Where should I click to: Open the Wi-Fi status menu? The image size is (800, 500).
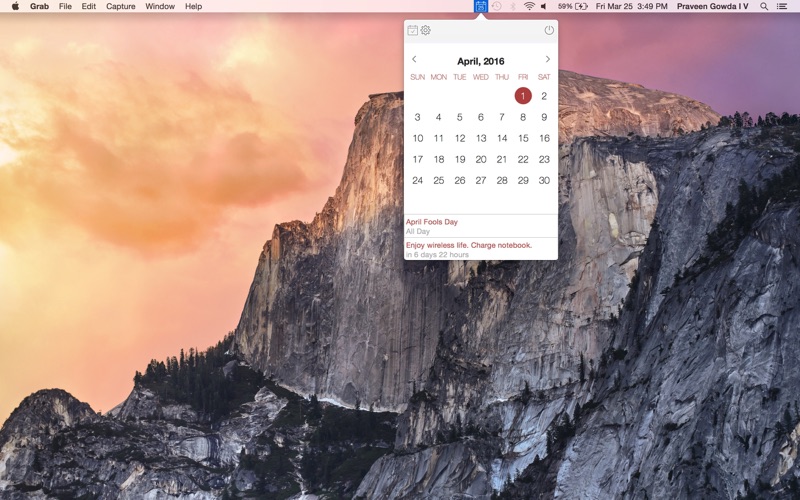529,6
